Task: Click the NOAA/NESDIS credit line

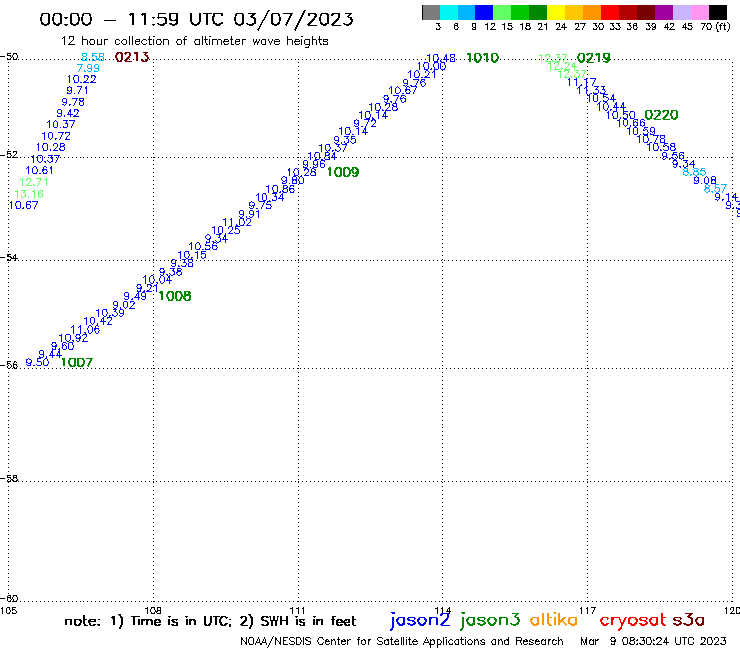Action: 402,642
